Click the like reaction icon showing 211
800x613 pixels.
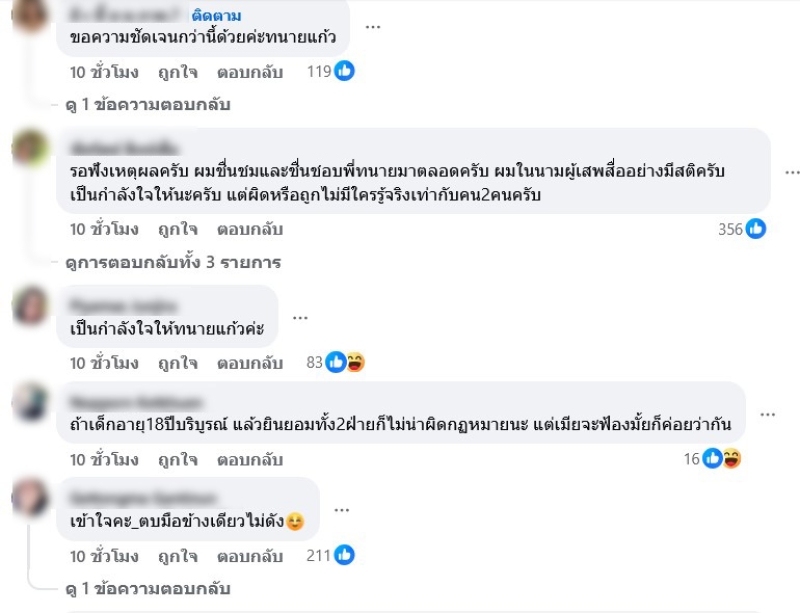tap(344, 555)
